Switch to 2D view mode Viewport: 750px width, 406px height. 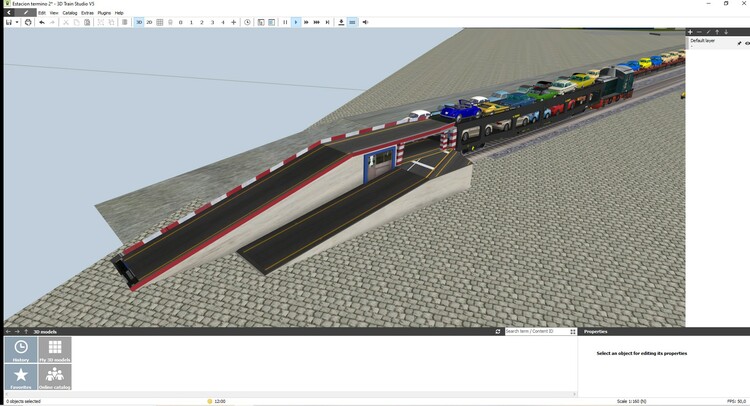coord(149,22)
